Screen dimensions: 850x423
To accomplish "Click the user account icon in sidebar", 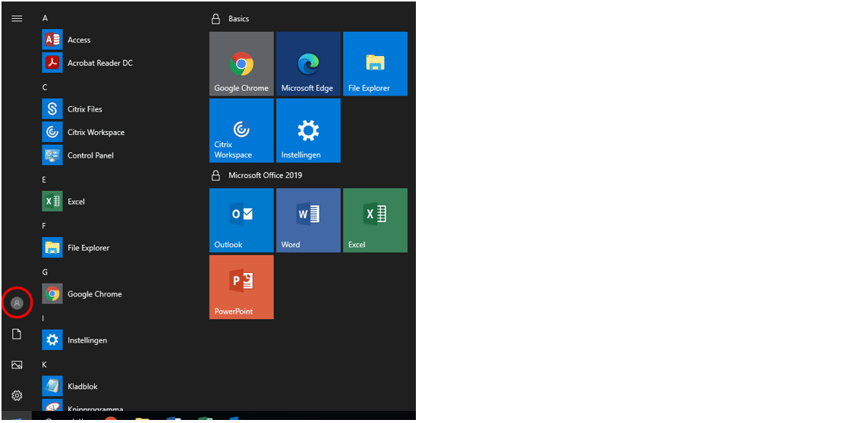I will click(x=17, y=303).
